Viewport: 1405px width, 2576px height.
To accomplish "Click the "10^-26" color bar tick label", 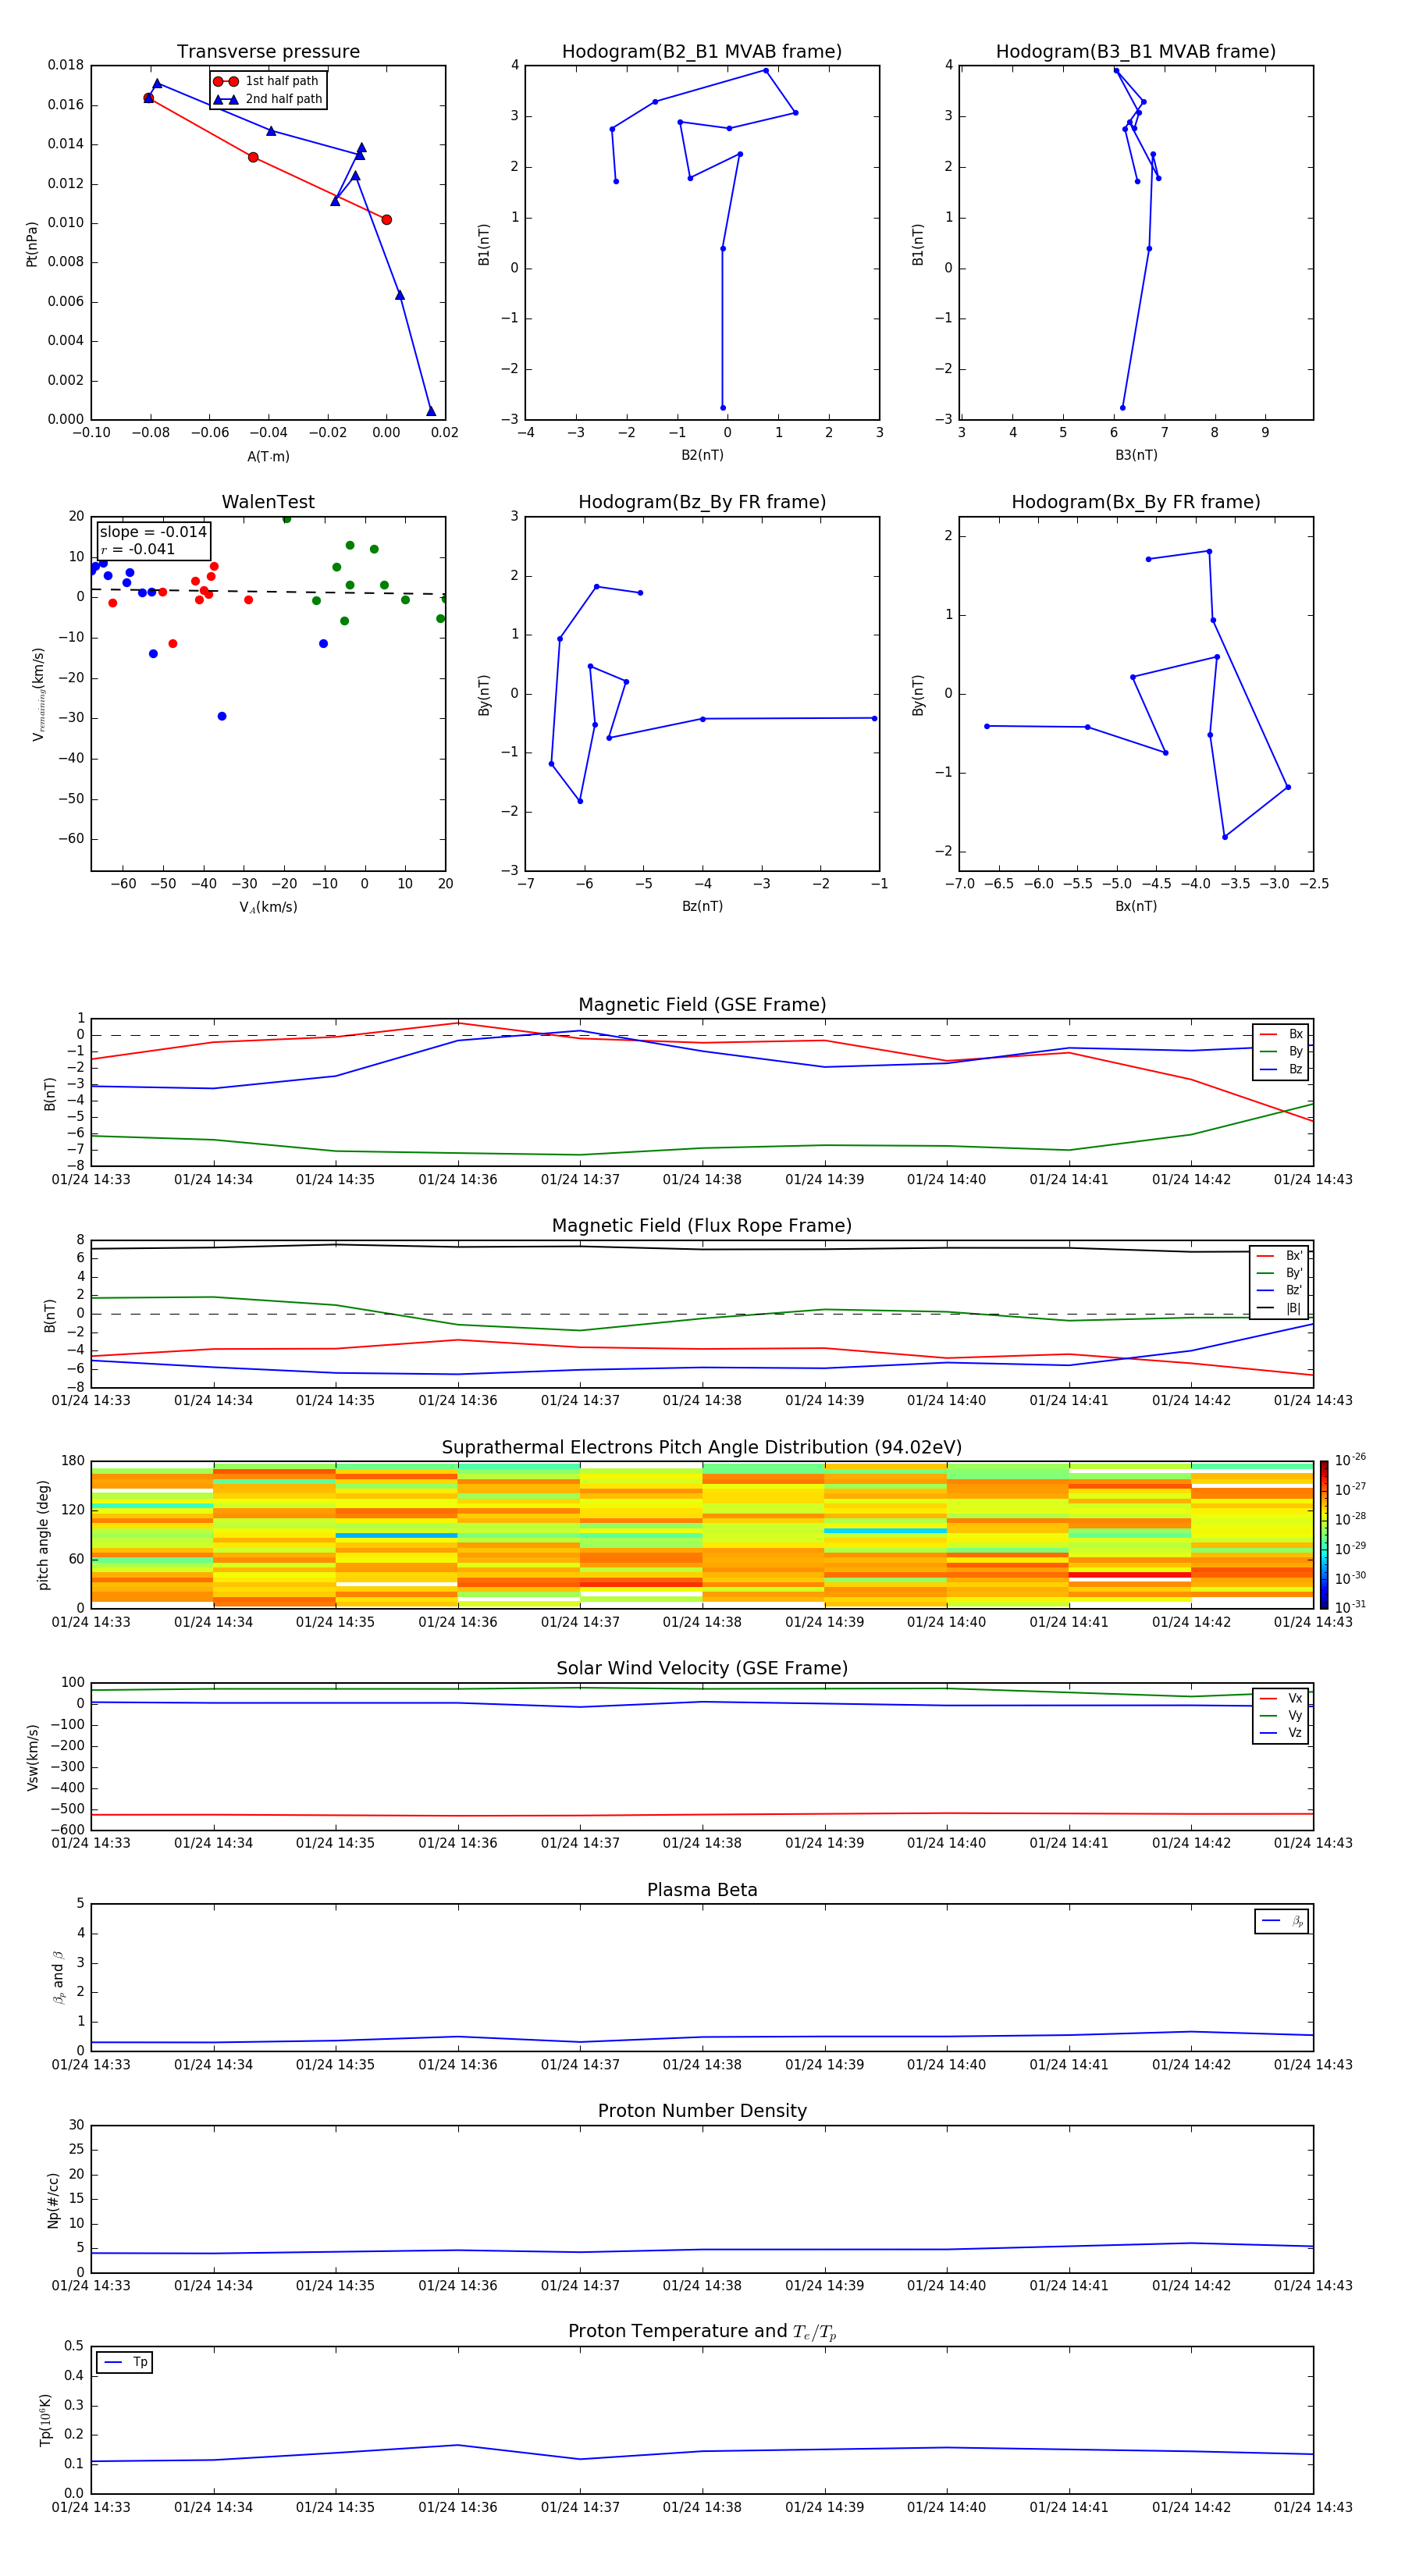I will [x=1350, y=1460].
